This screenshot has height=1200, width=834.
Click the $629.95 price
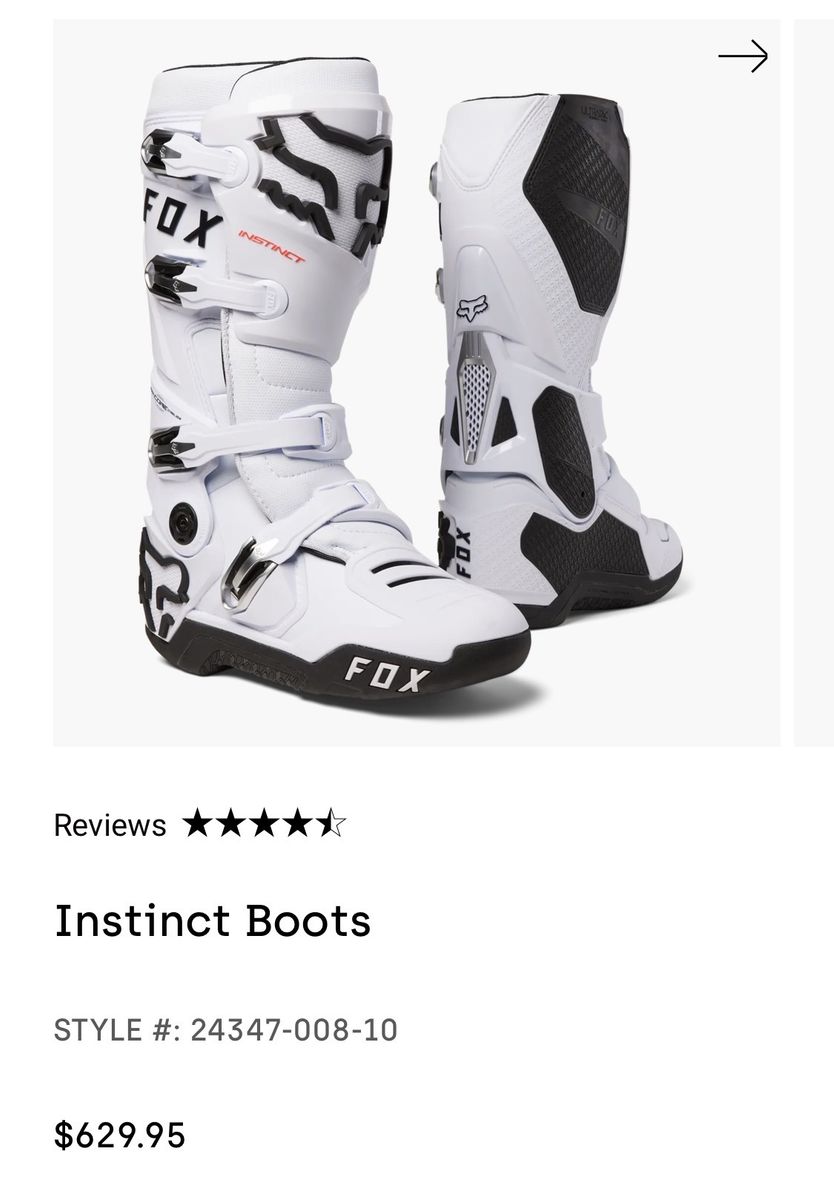(x=120, y=1136)
